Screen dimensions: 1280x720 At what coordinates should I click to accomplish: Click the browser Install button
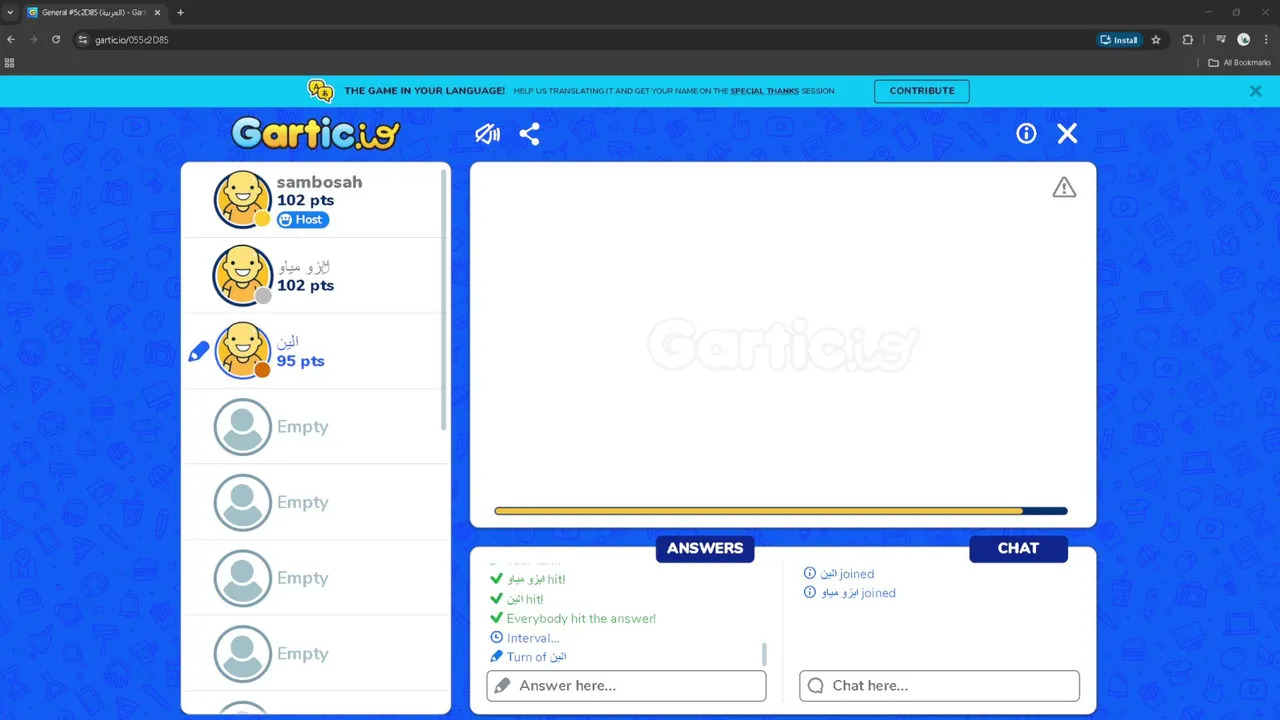tap(1119, 40)
